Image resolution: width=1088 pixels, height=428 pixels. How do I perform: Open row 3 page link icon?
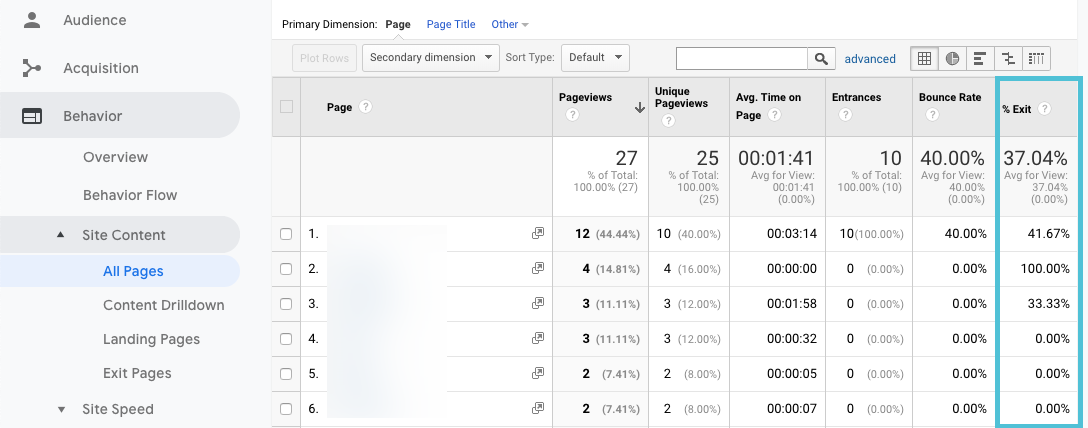(538, 304)
